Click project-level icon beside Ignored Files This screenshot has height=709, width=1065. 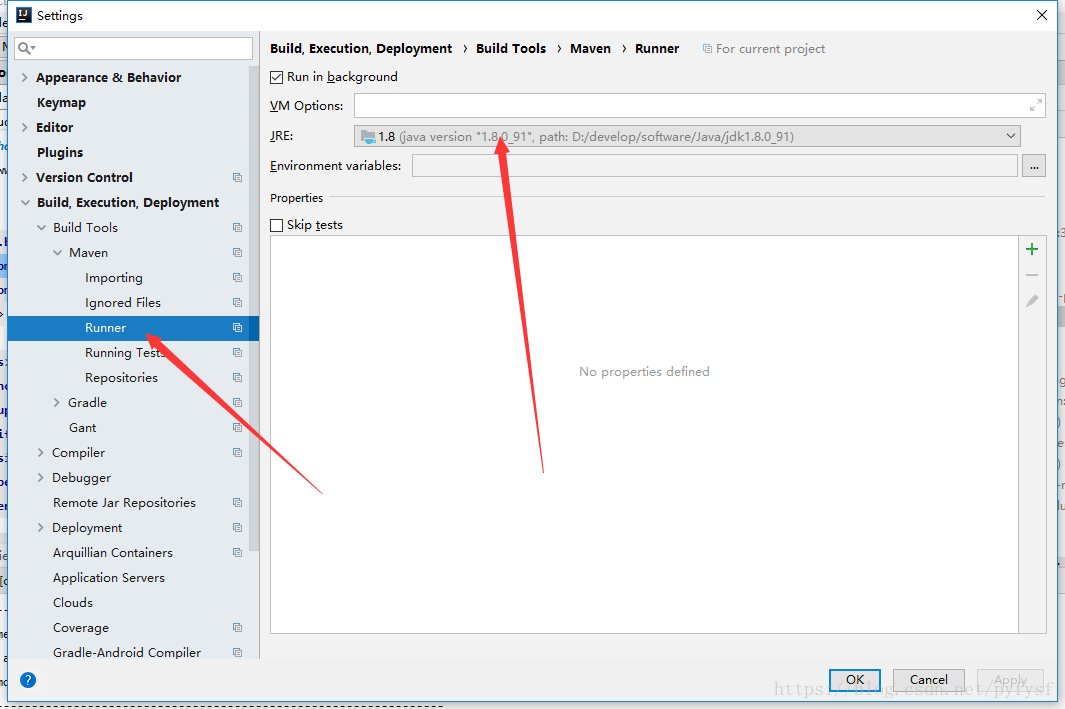pyautogui.click(x=237, y=303)
